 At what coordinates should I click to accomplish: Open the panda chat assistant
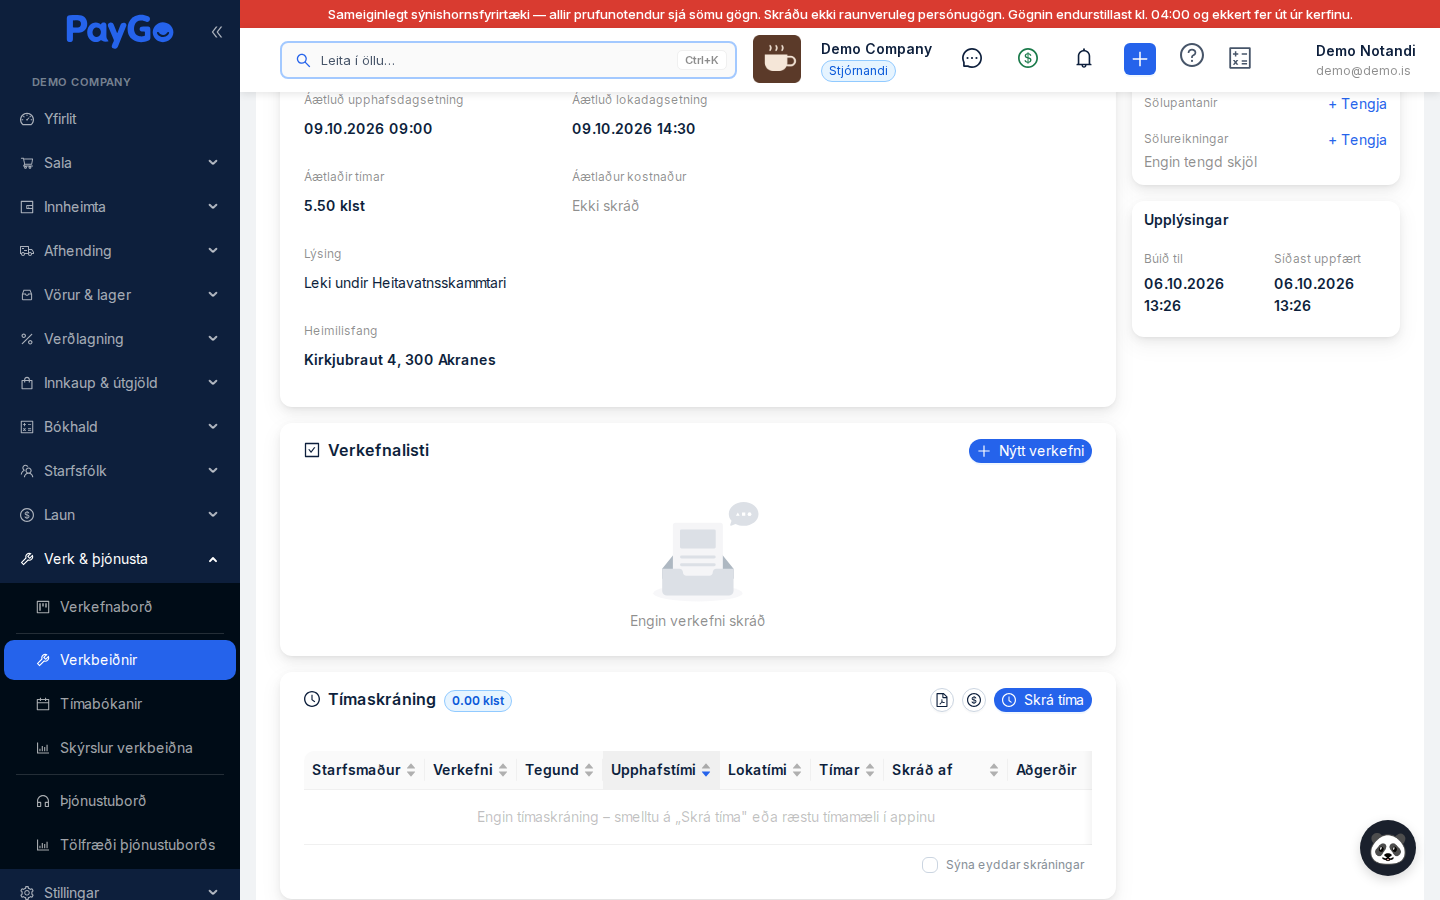(1388, 848)
